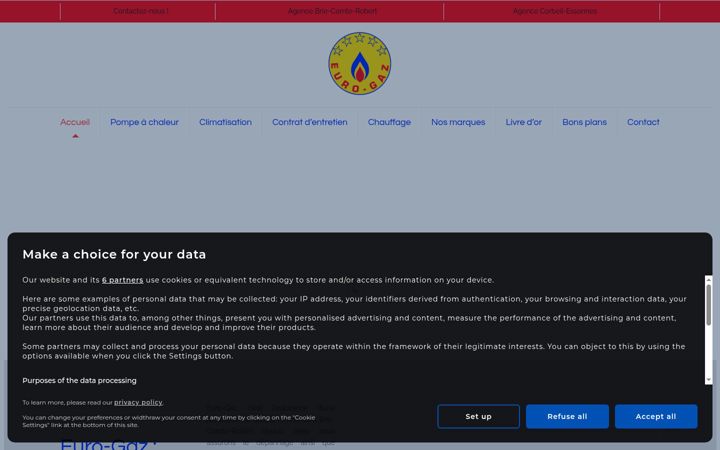
Task: Open Agence Brie-Comte-Robert link
Action: [332, 11]
